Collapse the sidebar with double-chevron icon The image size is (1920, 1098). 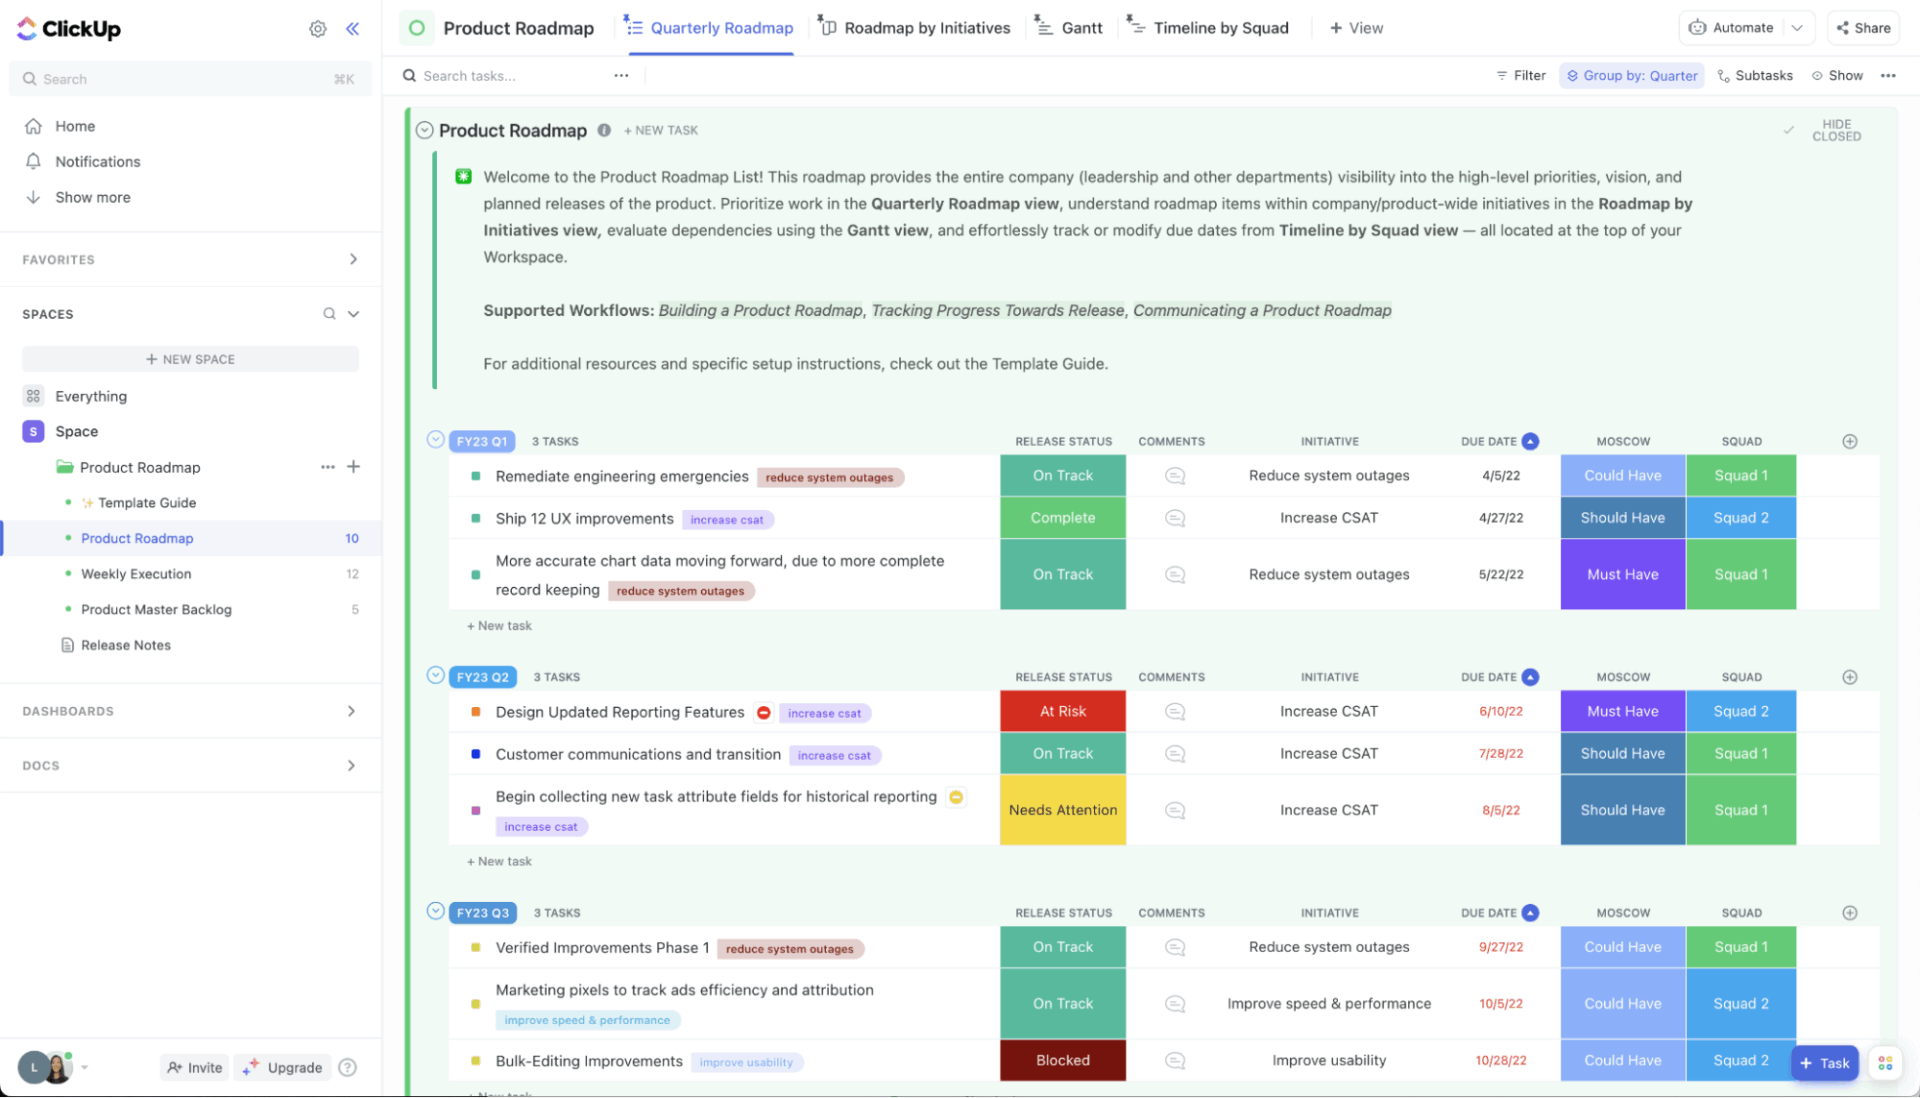point(352,28)
